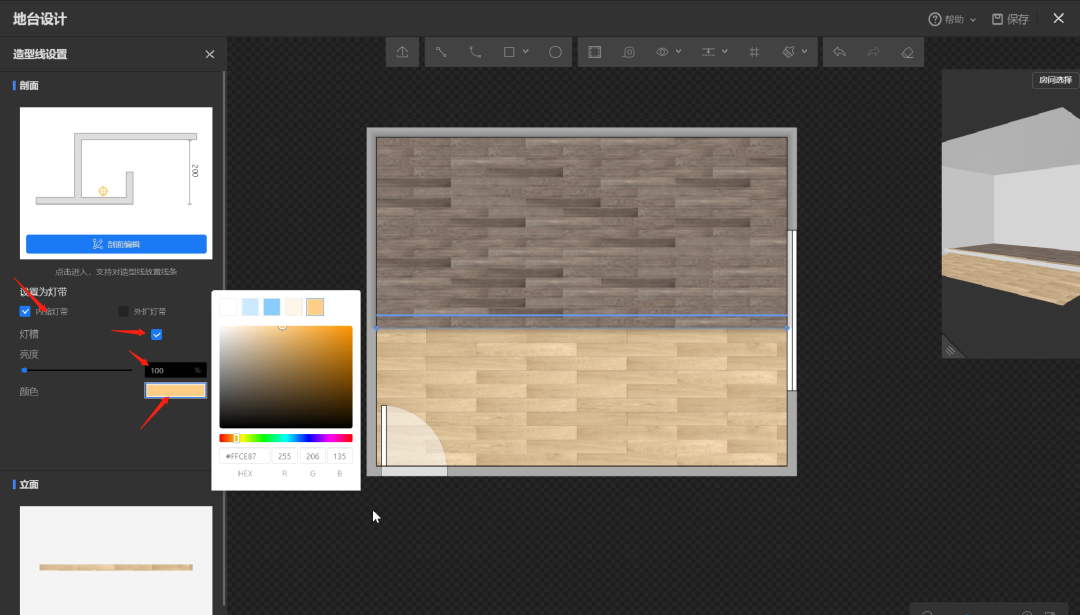The image size is (1080, 615).
Task: Click the HEX color input field
Action: click(244, 456)
